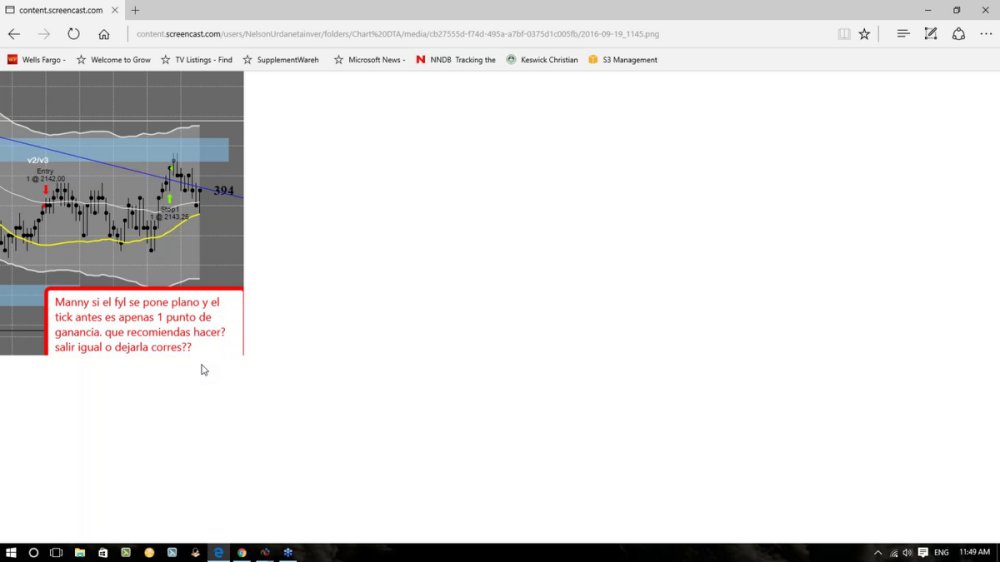Open File Explorer from taskbar

(x=80, y=552)
